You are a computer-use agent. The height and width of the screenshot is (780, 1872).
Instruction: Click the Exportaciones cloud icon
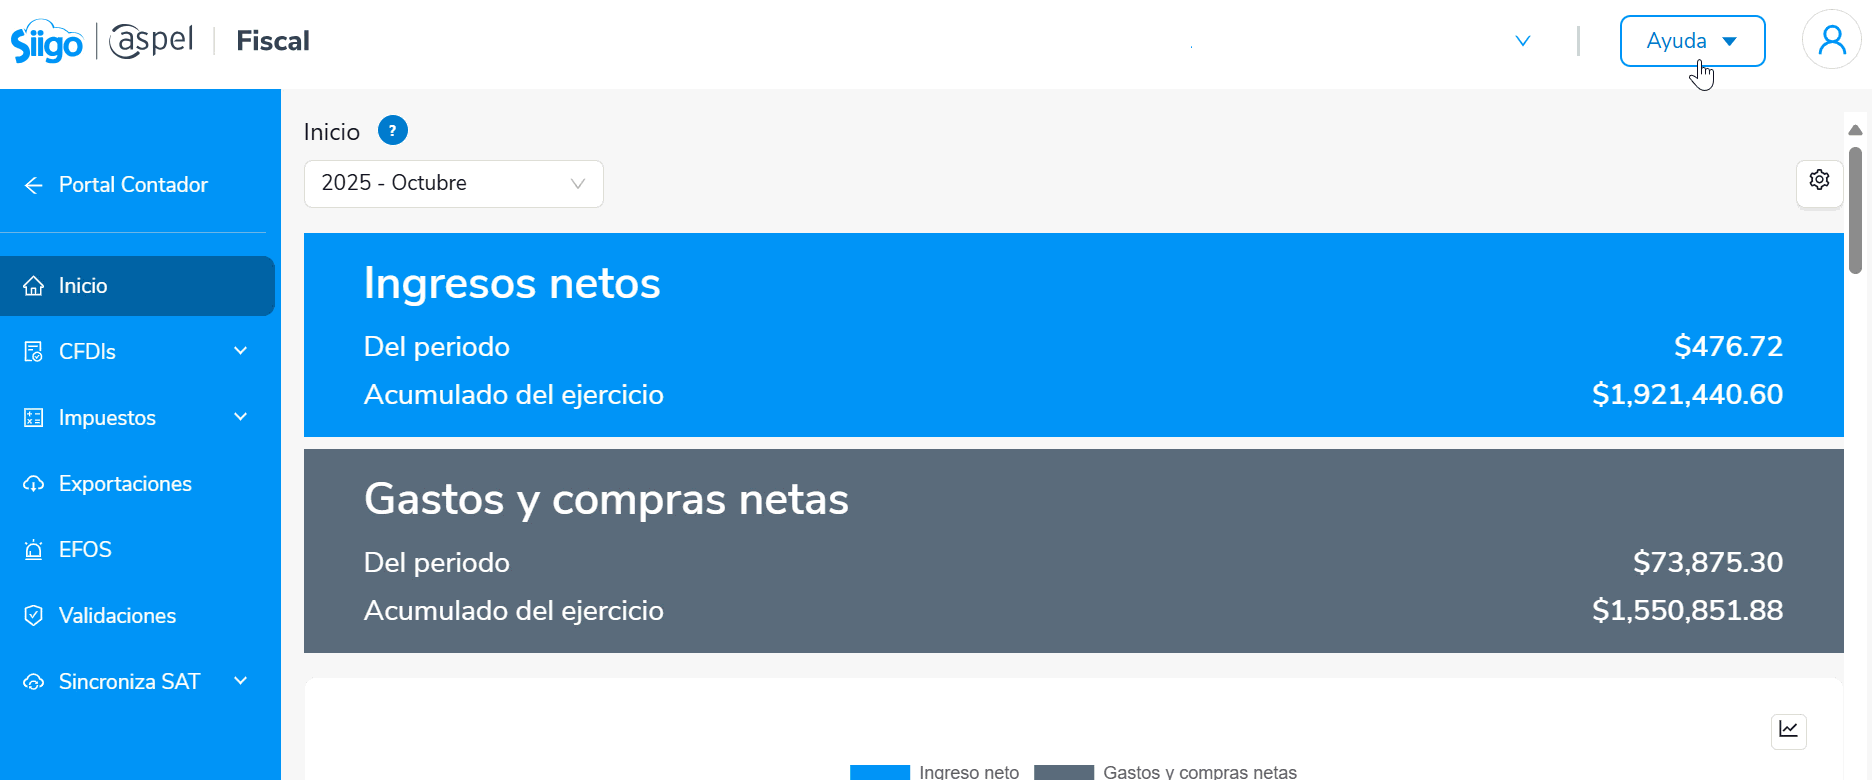[x=34, y=484]
